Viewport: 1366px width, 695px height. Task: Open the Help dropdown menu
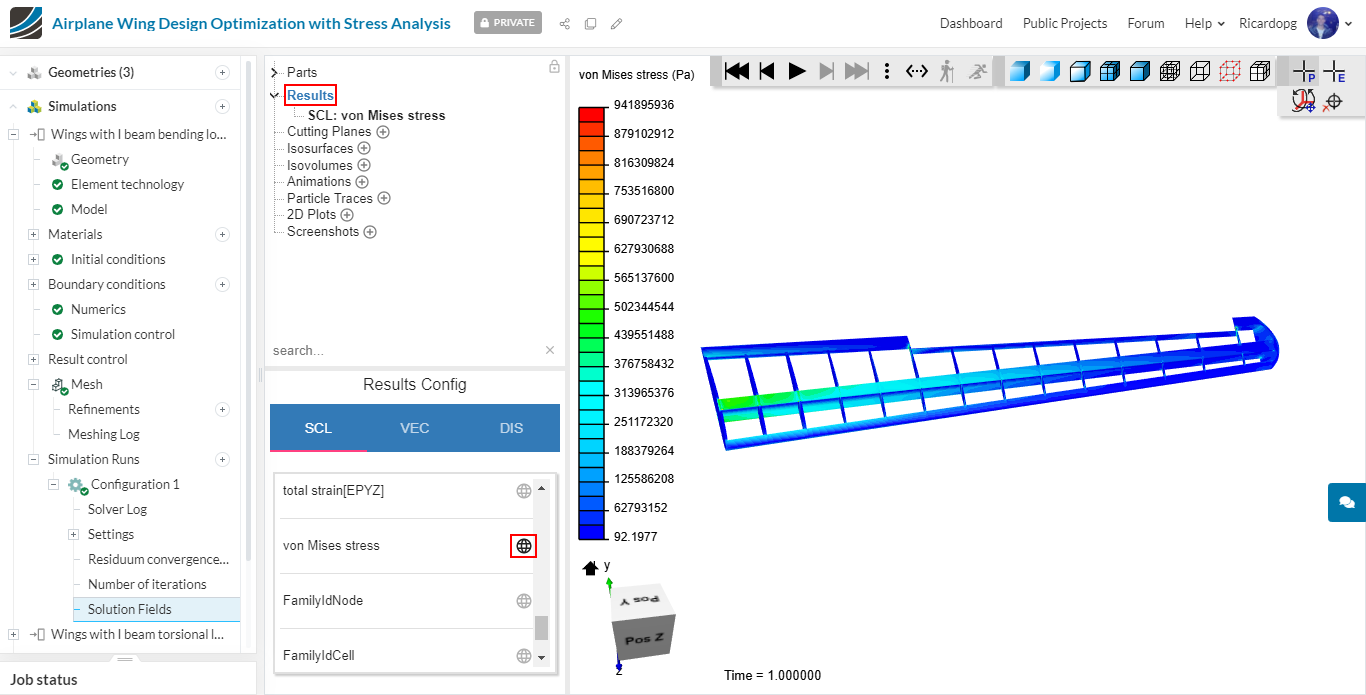[x=1204, y=23]
